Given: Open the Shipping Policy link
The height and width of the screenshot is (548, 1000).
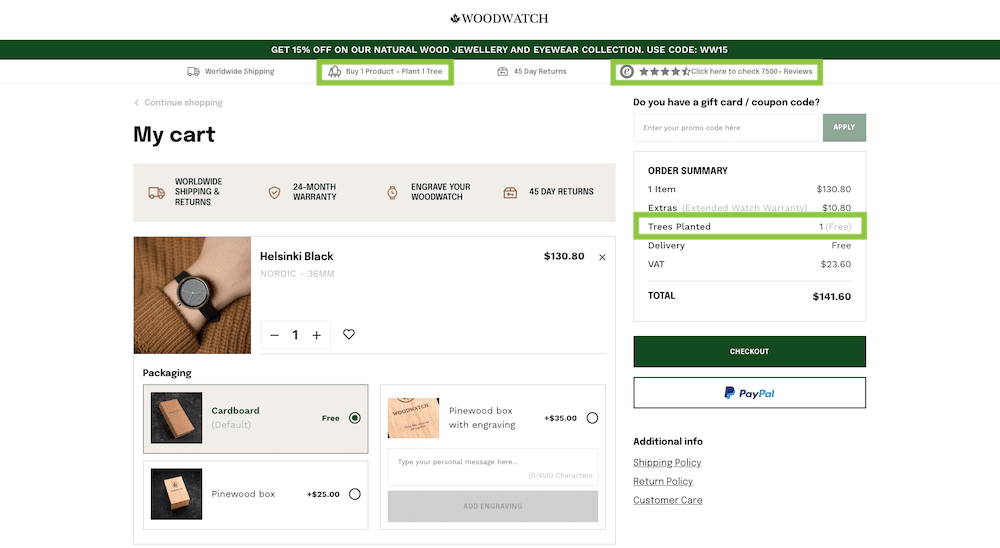Looking at the screenshot, I should click(667, 463).
